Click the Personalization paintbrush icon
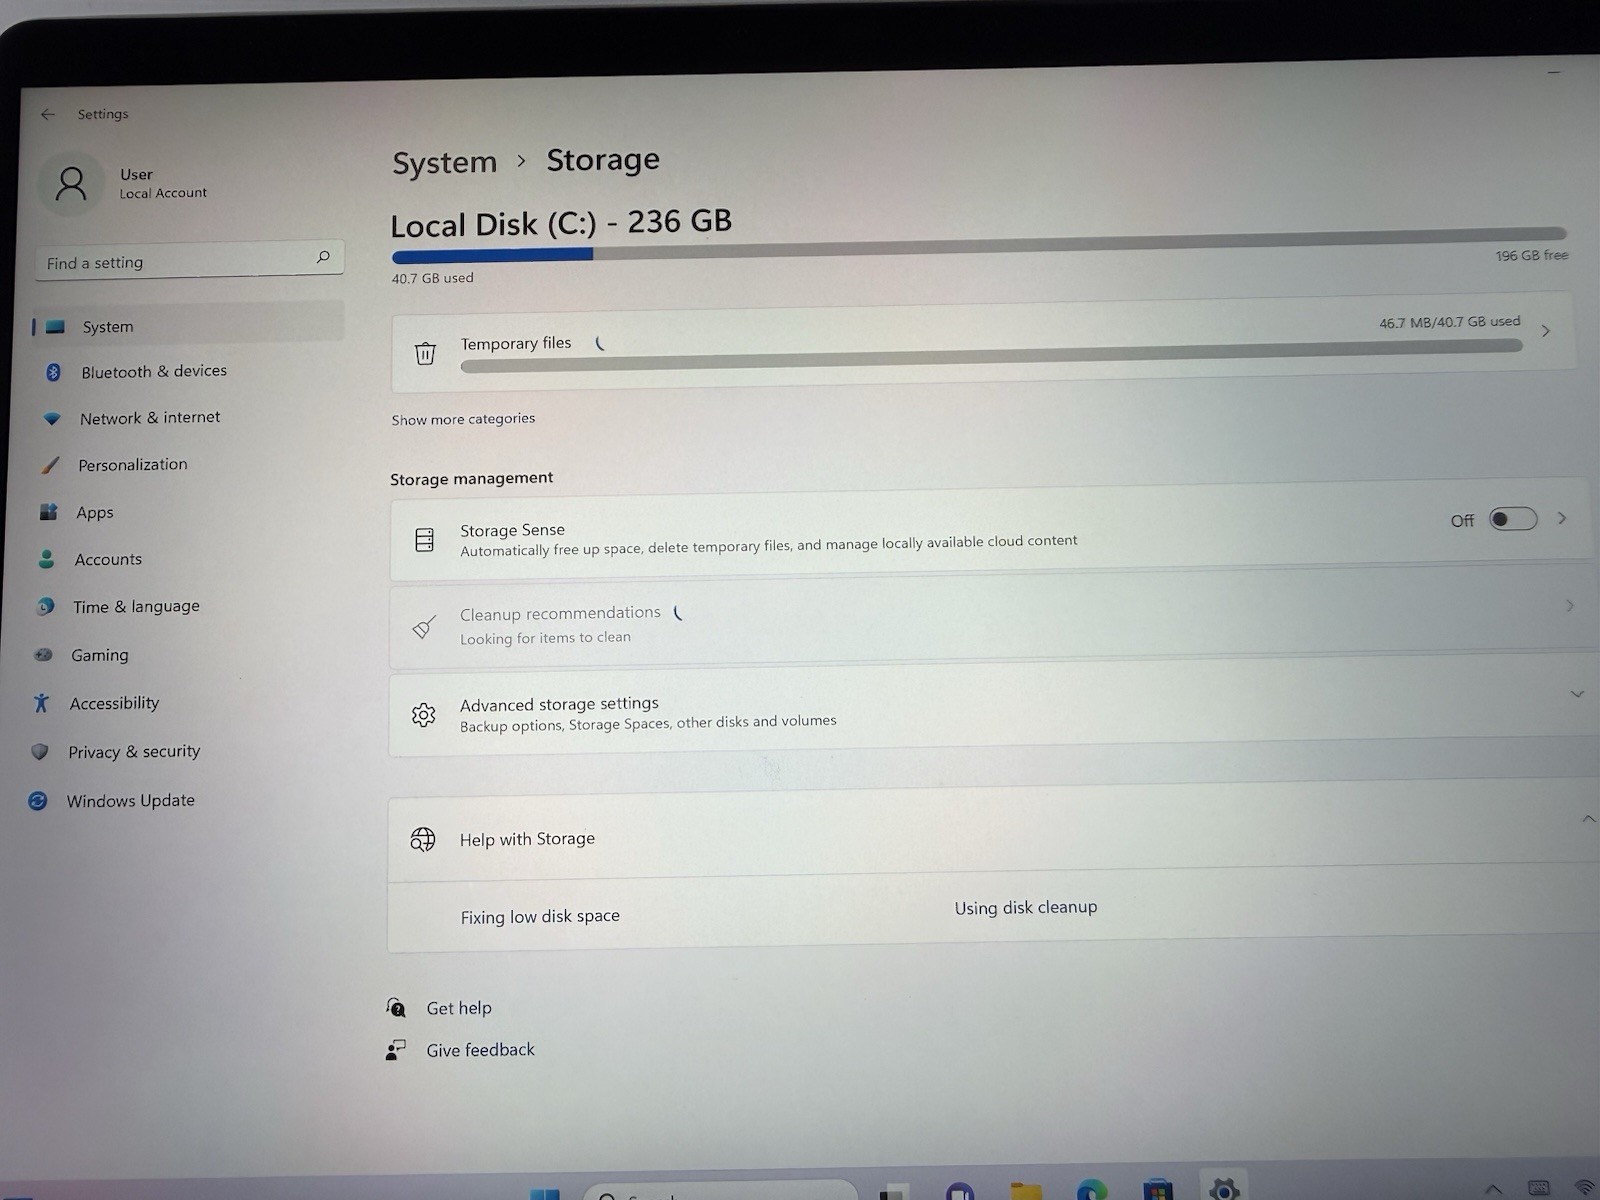 50,466
